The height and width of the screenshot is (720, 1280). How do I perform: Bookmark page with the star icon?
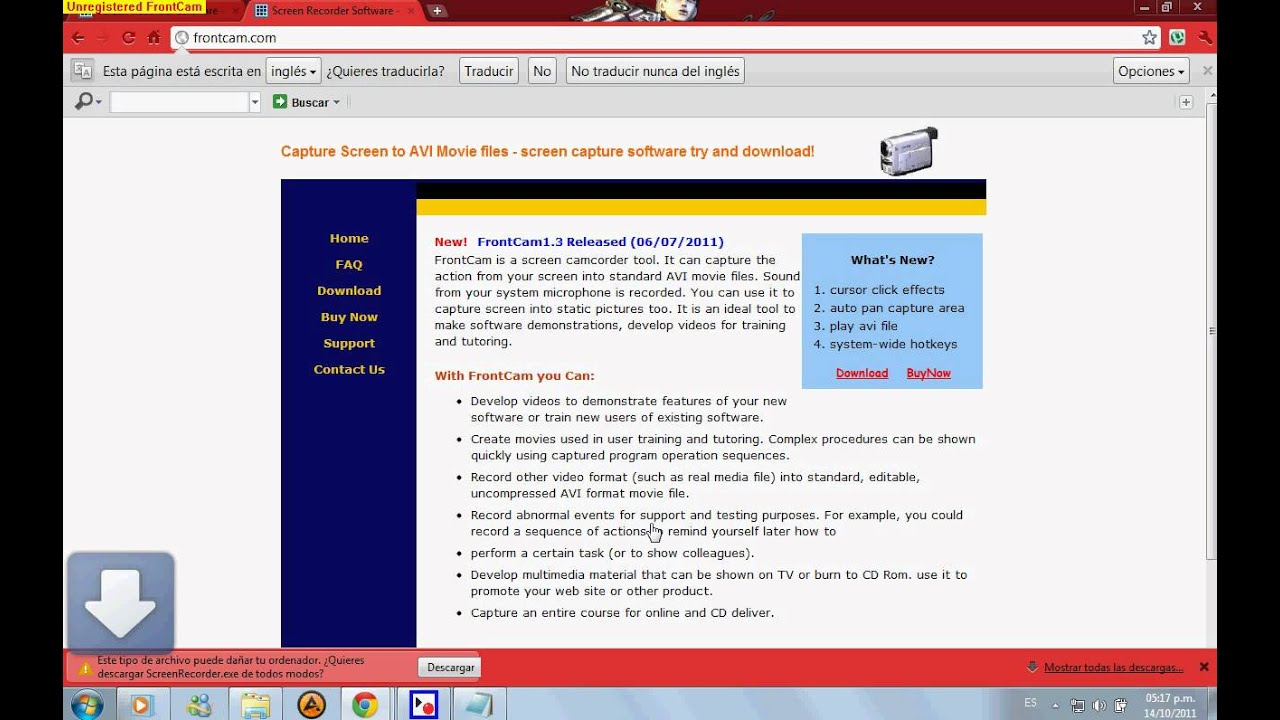point(1150,38)
